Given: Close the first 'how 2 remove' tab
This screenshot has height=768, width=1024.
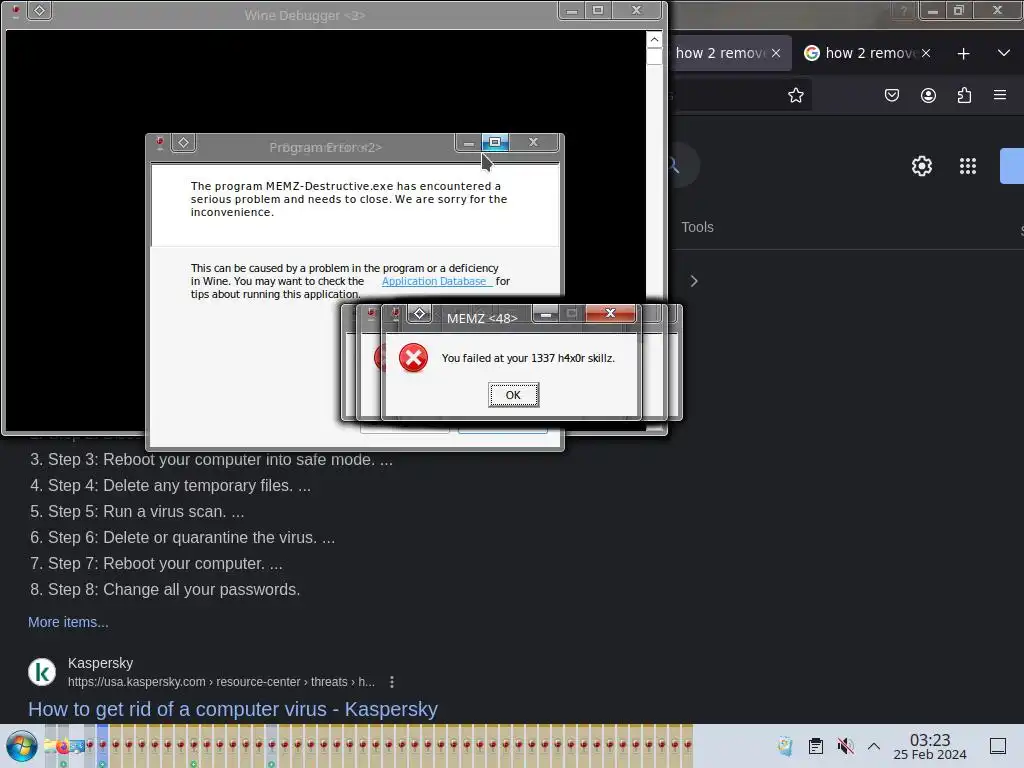Looking at the screenshot, I should [x=776, y=54].
